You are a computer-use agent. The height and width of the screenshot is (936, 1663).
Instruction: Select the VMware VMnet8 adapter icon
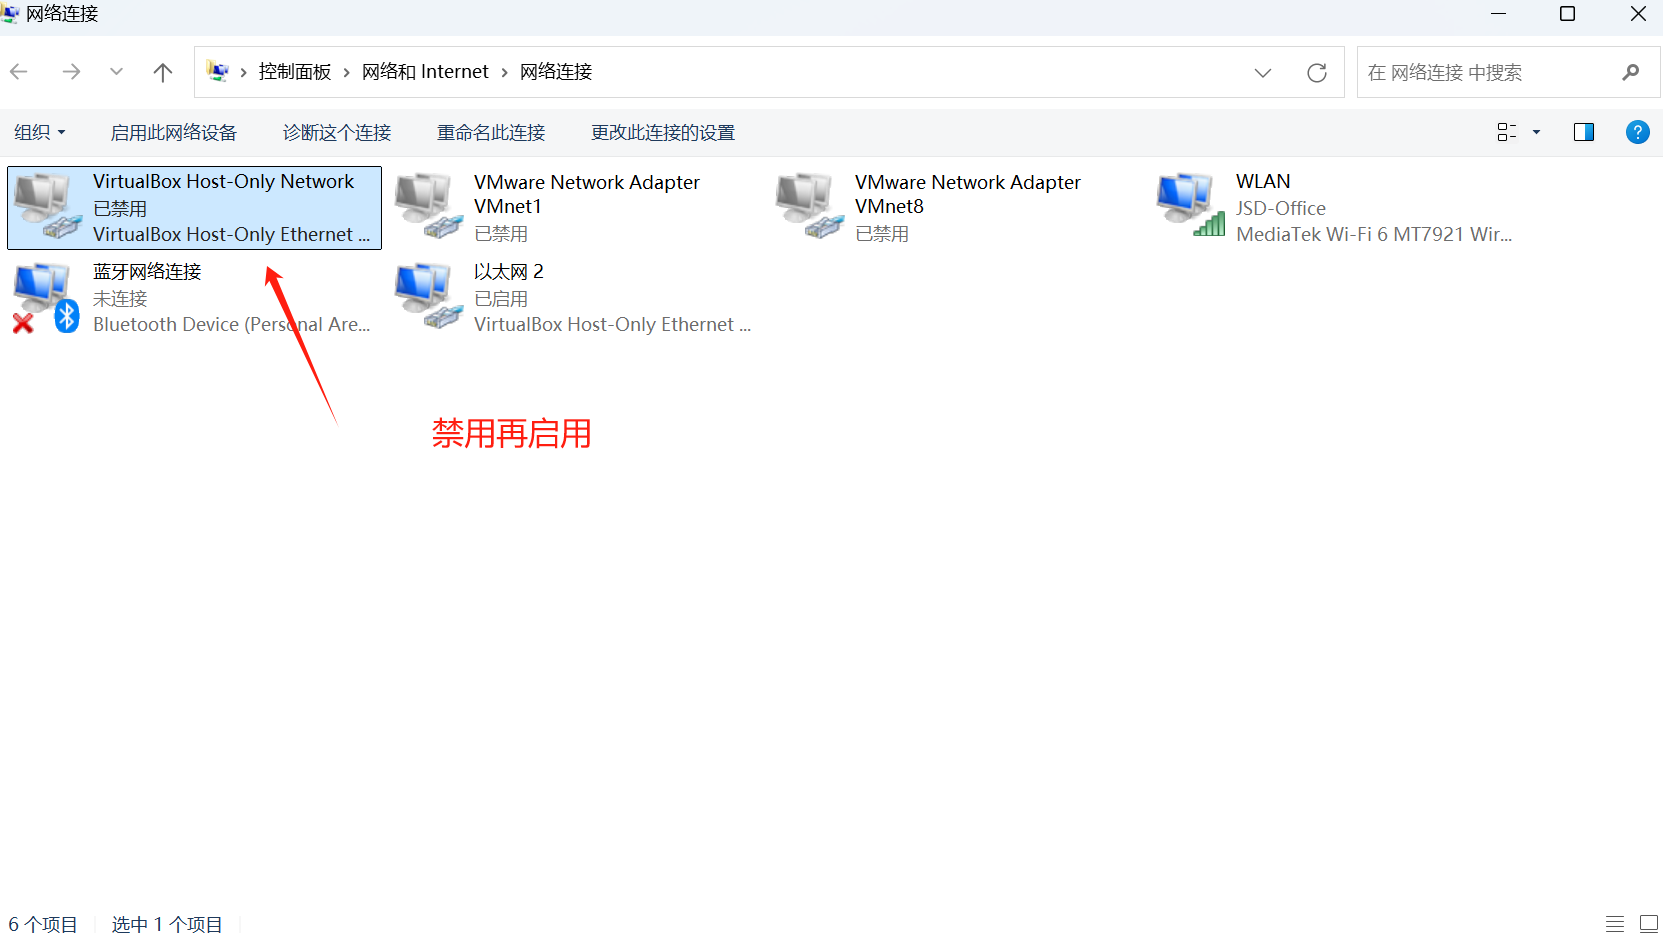tap(809, 206)
